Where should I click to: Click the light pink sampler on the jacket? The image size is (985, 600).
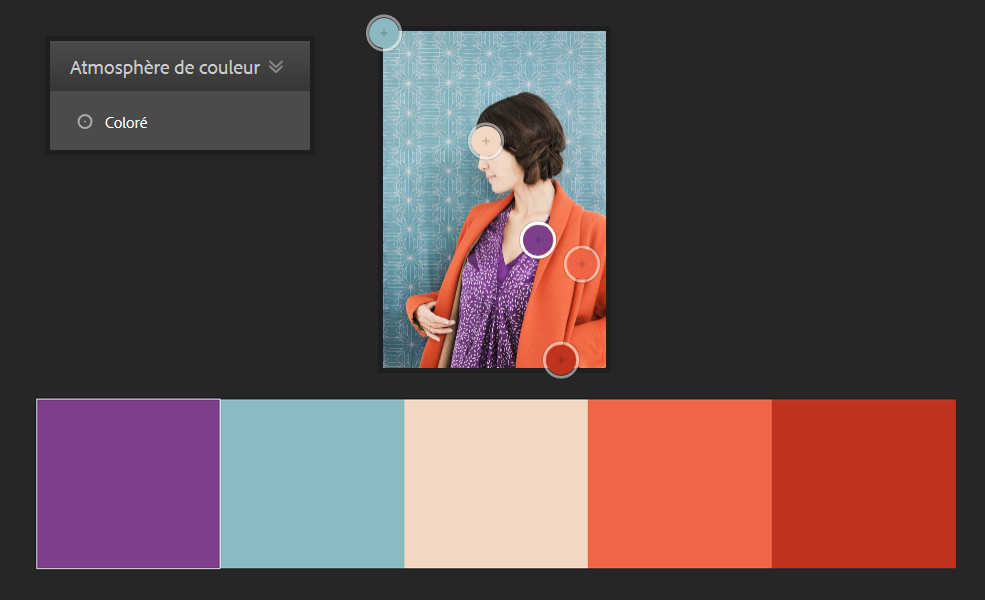(x=582, y=264)
